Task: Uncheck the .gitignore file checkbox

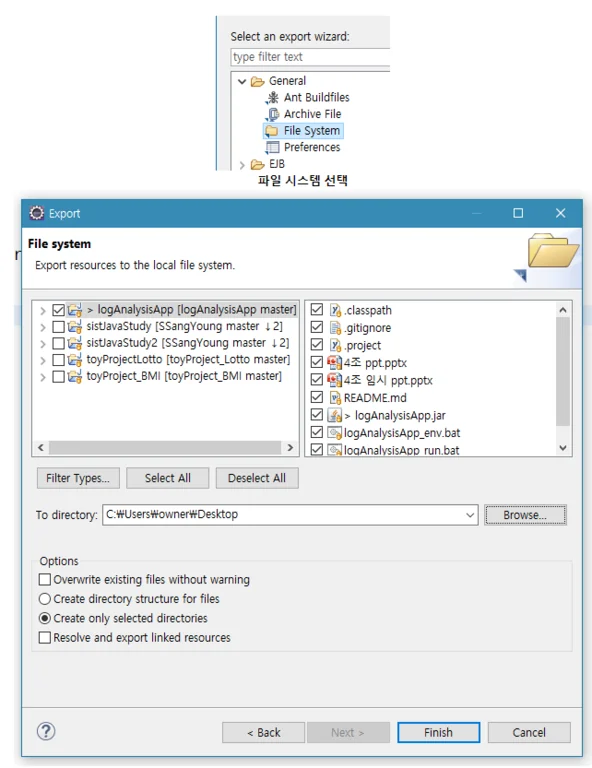Action: pos(317,327)
